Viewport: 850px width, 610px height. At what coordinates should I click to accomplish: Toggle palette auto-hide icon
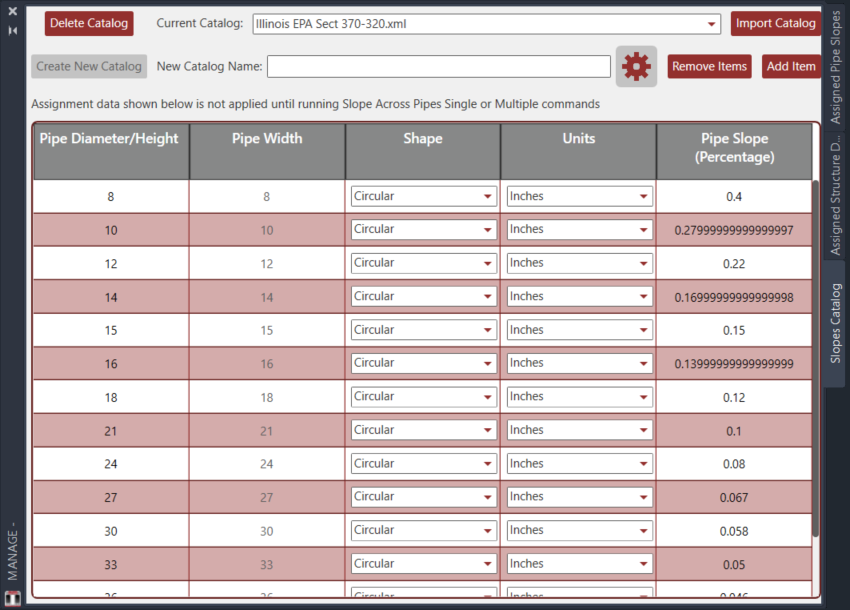point(13,31)
